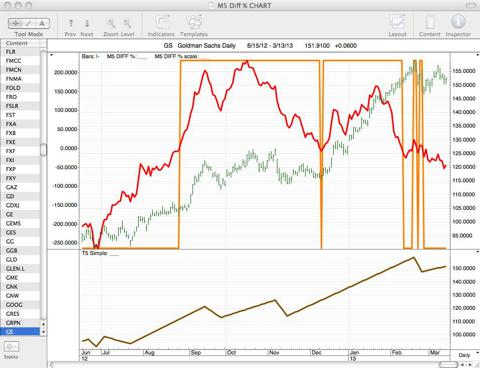Select FMCN in the symbol list
This screenshot has width=480, height=368.
20,70
